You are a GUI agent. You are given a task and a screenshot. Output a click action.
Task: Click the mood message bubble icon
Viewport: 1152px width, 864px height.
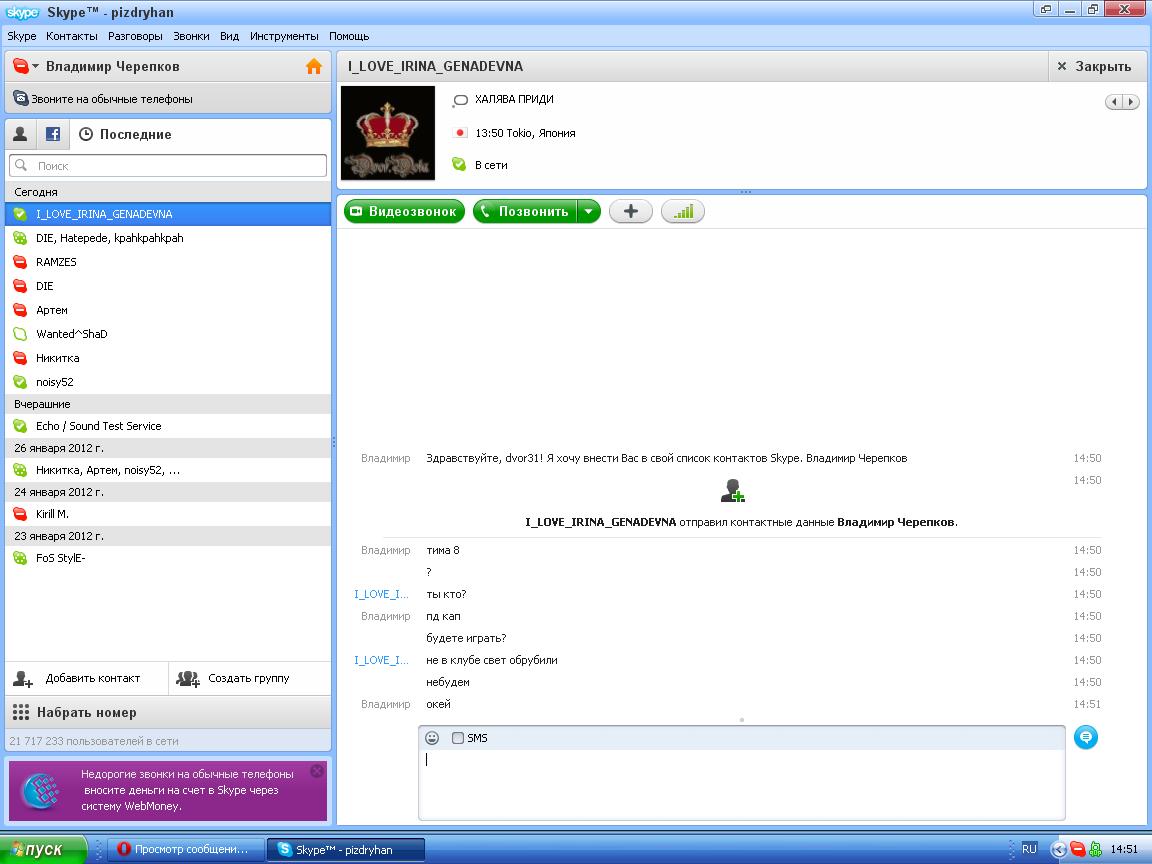tap(460, 100)
